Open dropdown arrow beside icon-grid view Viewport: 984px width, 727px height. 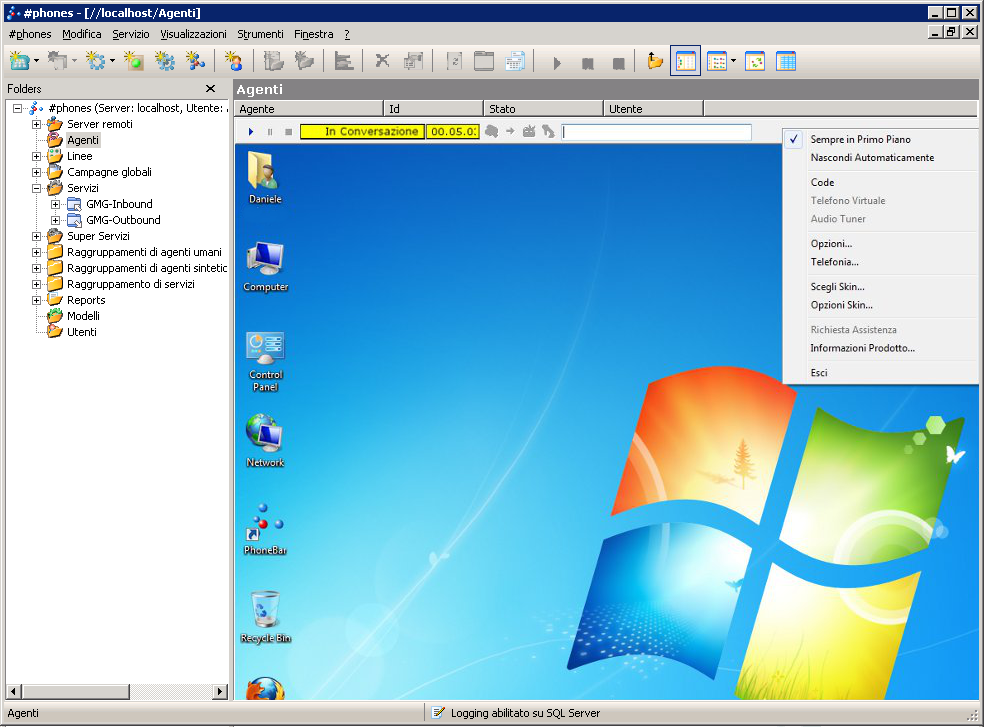(x=733, y=61)
